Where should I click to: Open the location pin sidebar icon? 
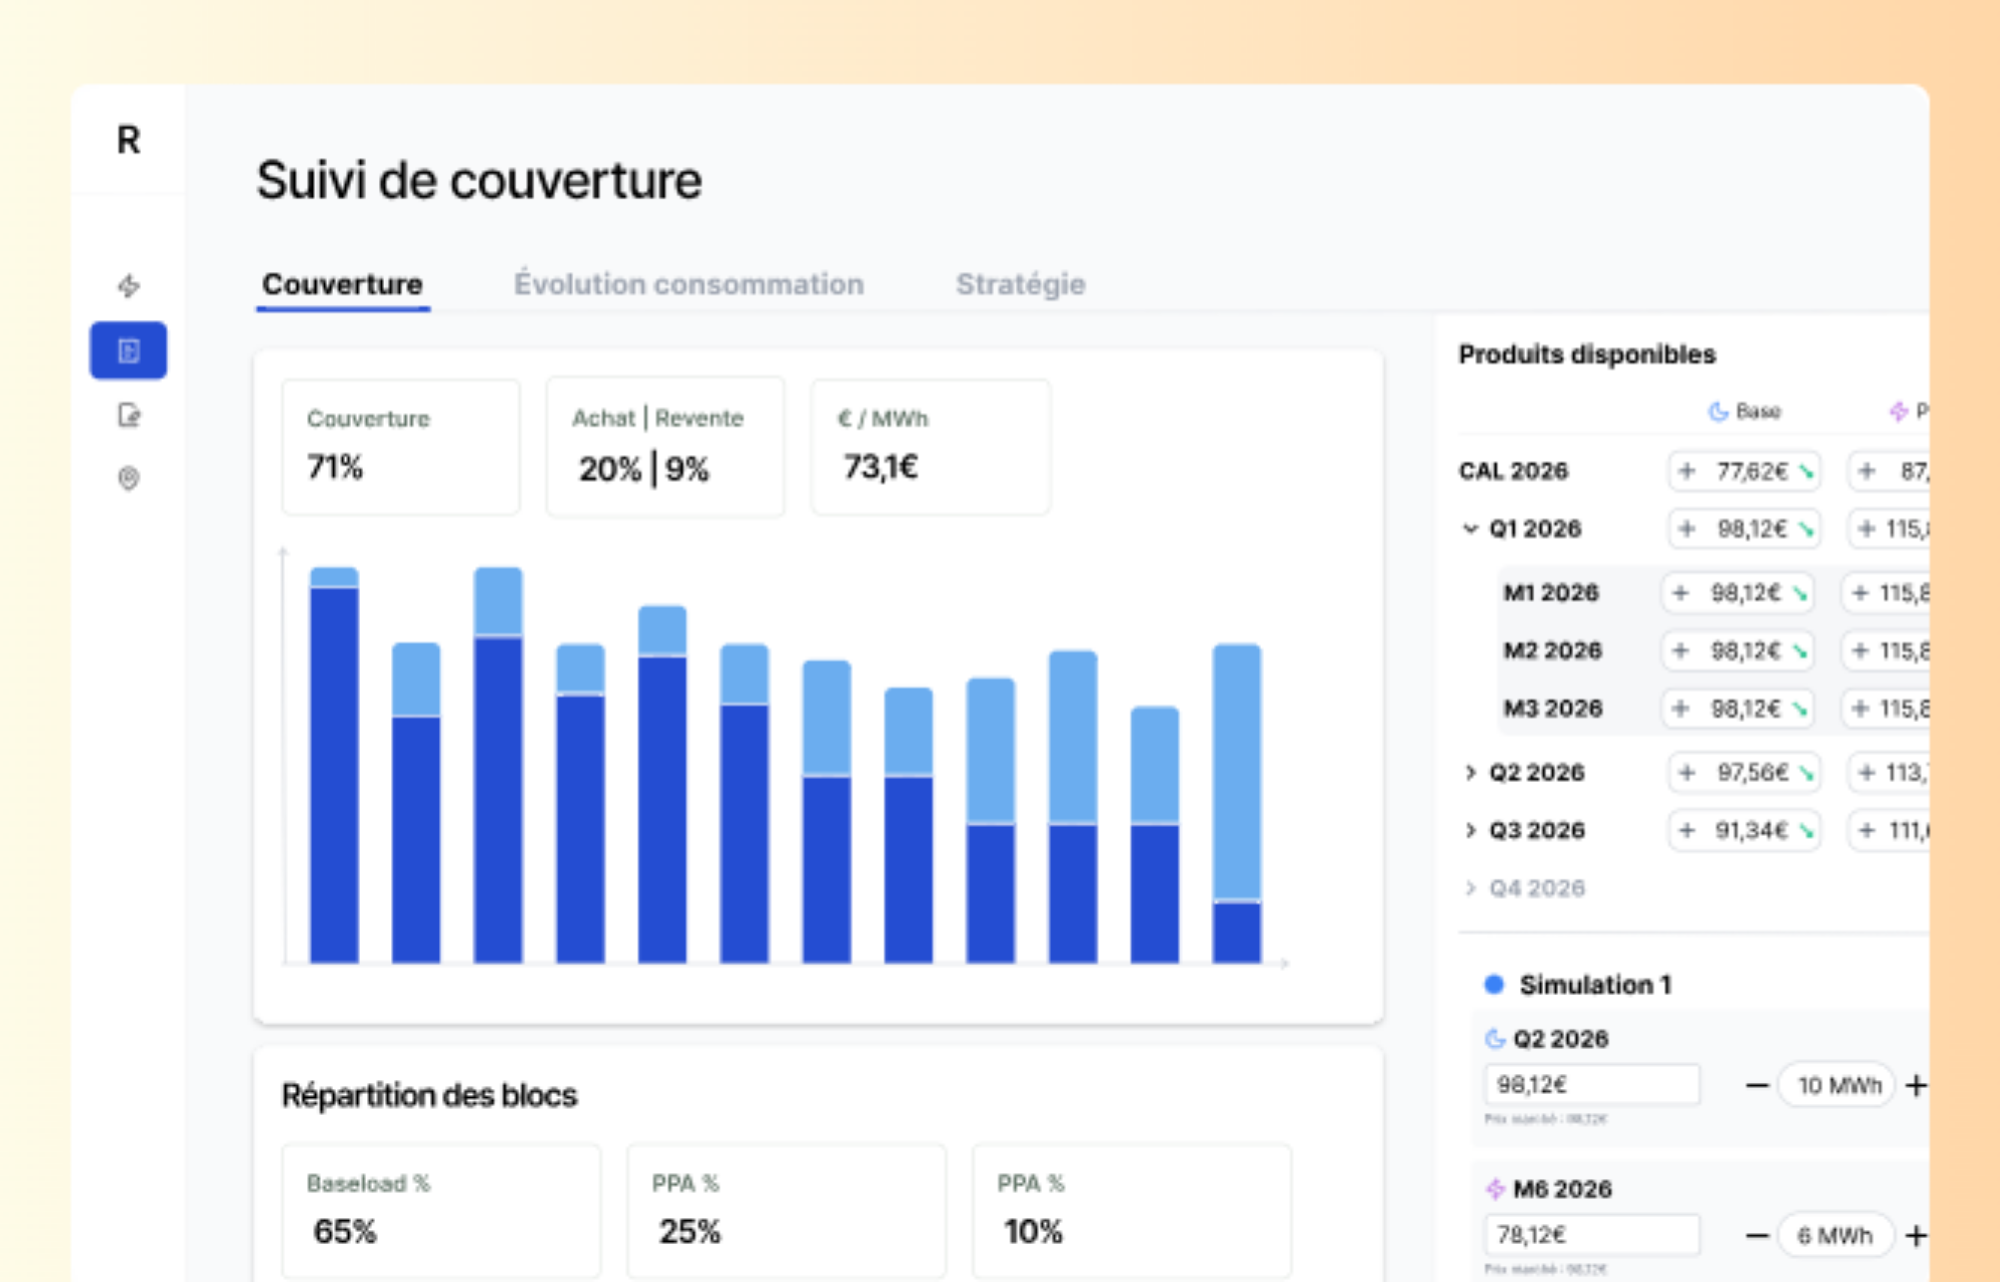(x=128, y=478)
